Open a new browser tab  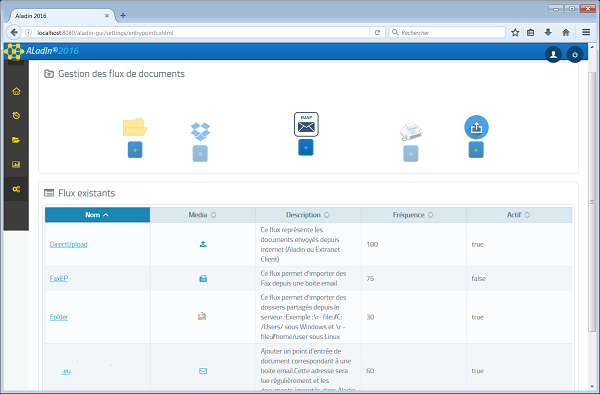[x=123, y=16]
